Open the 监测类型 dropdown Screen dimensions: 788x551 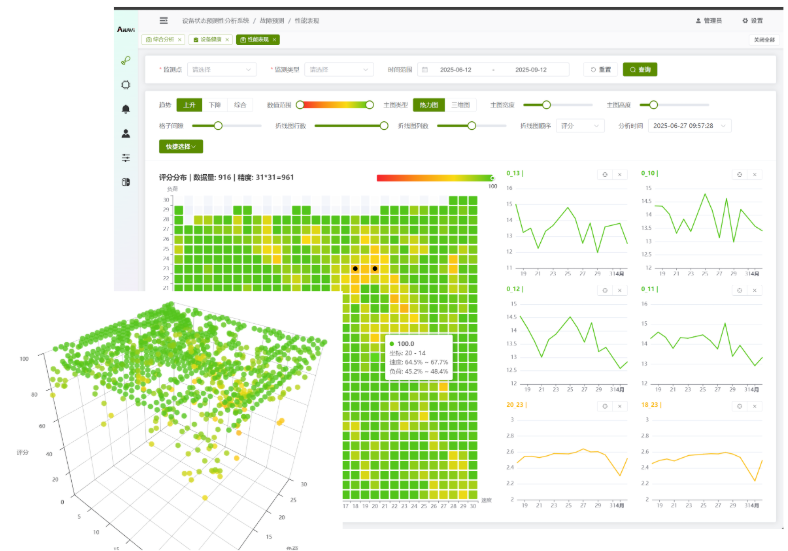(x=338, y=70)
